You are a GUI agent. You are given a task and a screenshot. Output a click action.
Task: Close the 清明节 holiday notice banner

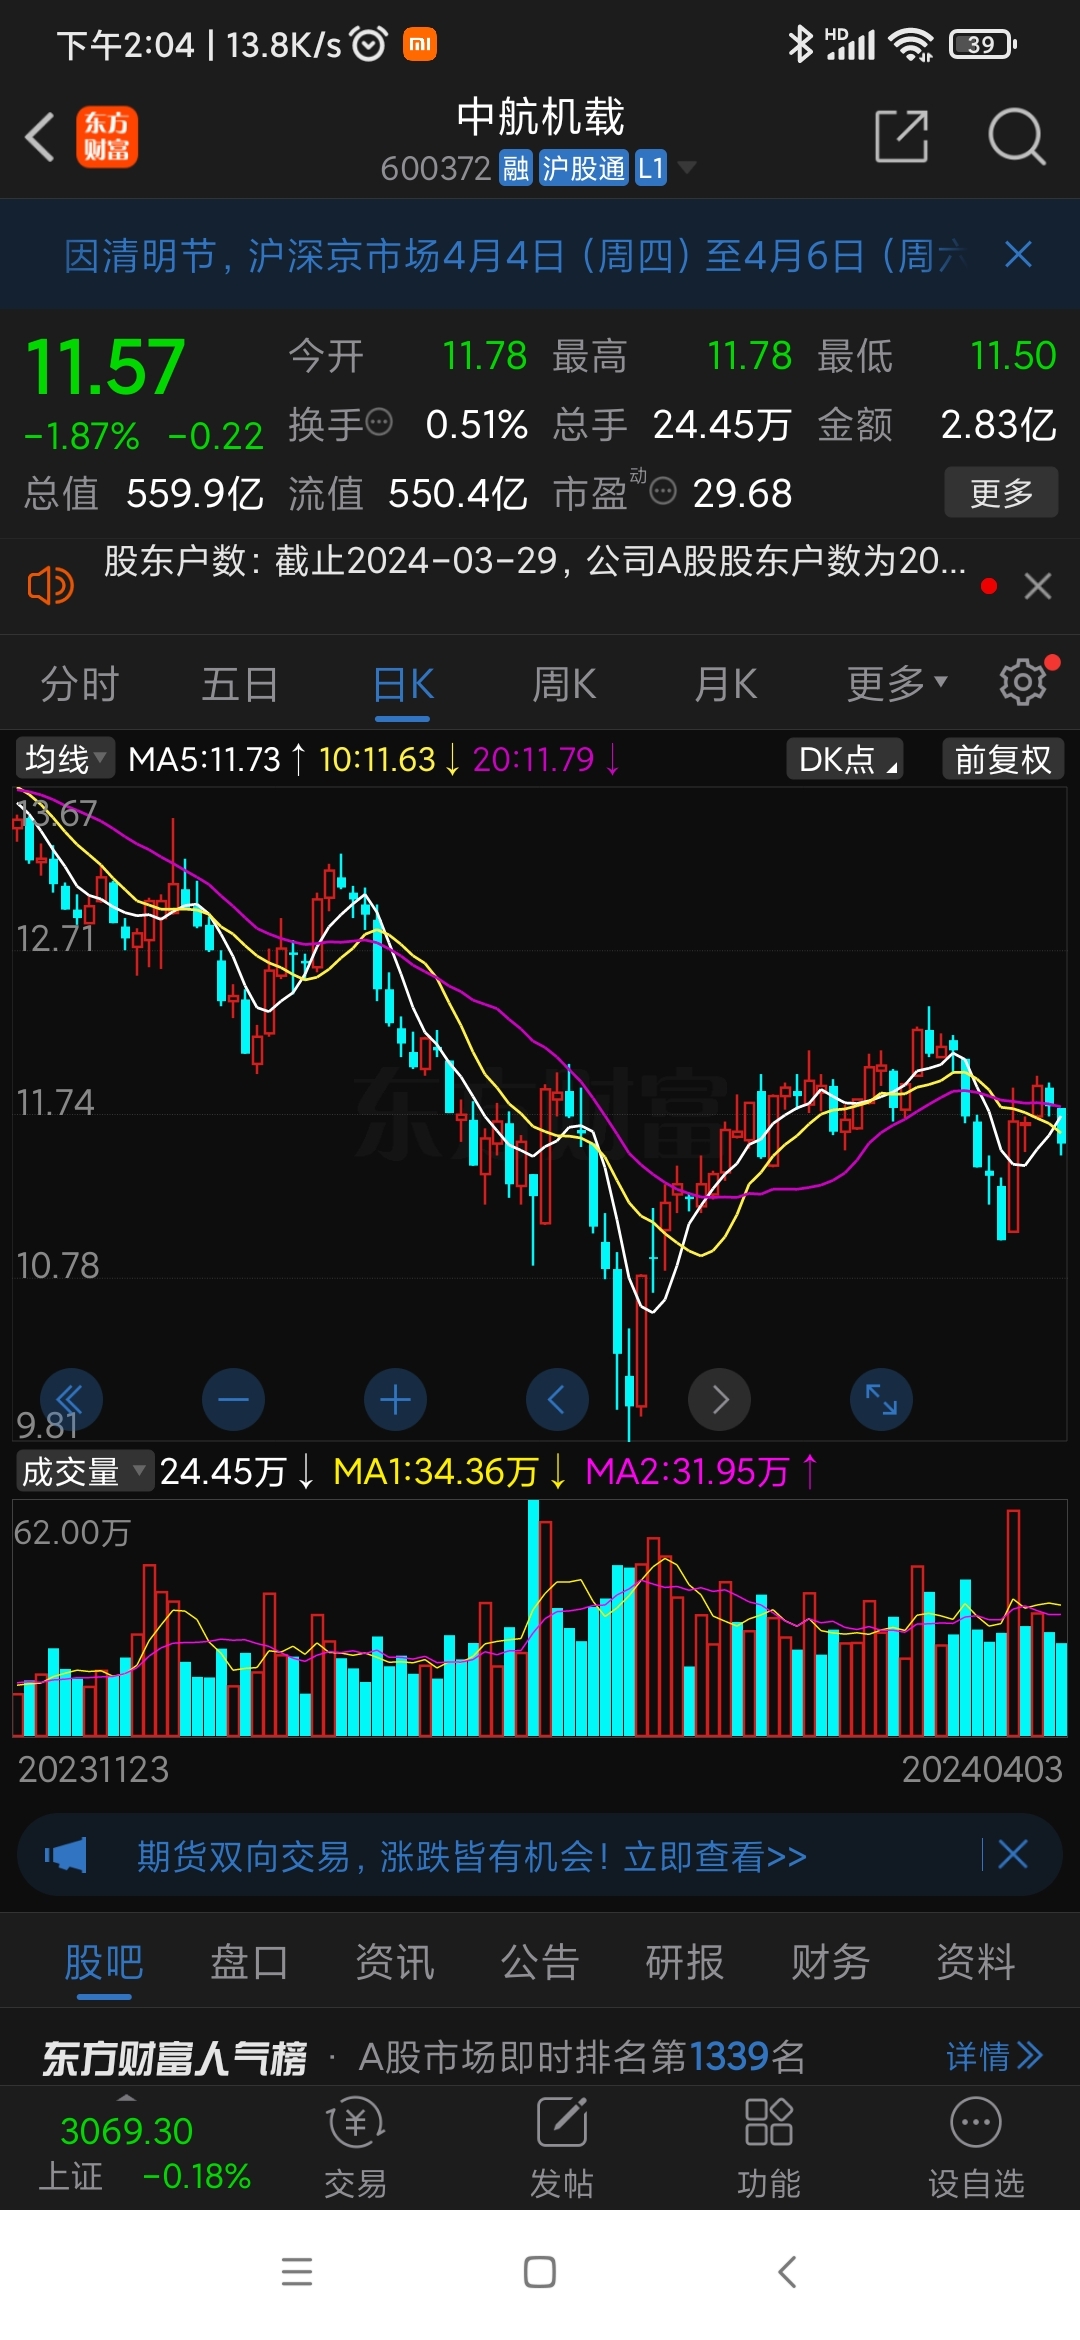click(x=1018, y=255)
